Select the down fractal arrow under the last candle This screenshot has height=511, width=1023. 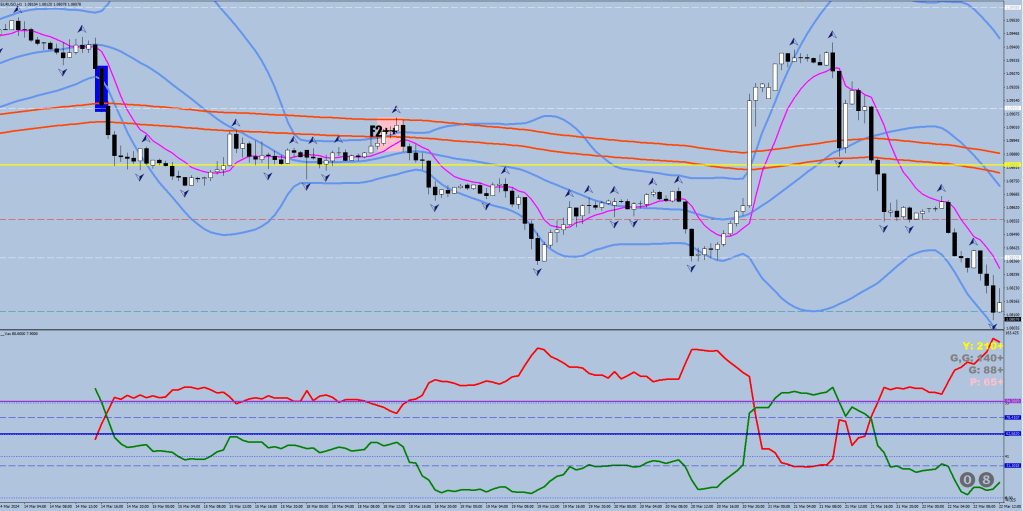[x=994, y=325]
